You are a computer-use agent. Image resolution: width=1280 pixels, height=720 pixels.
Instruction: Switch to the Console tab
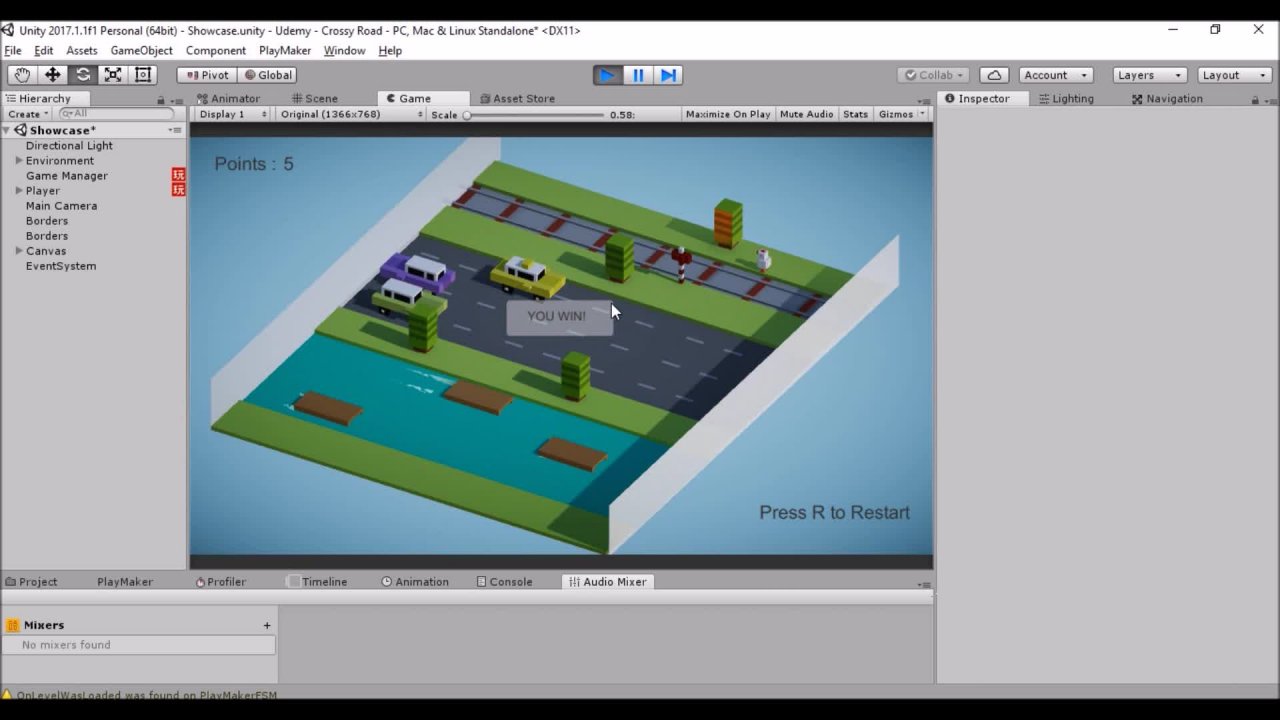[504, 582]
